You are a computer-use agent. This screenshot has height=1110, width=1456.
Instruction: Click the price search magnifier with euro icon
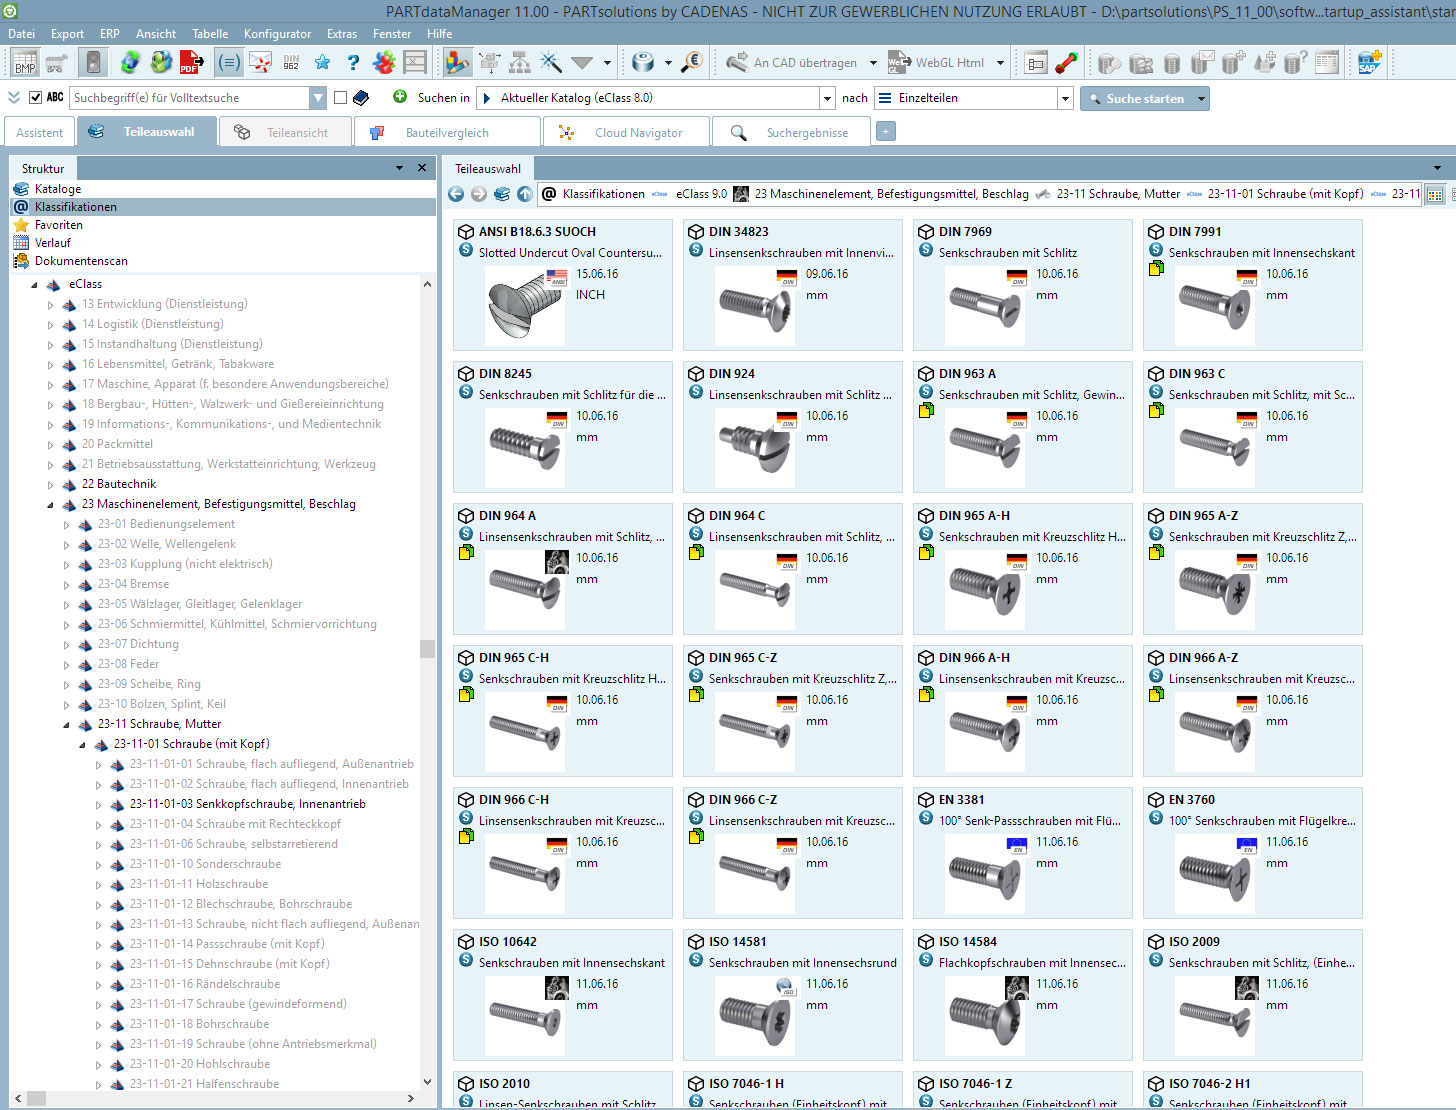[692, 63]
